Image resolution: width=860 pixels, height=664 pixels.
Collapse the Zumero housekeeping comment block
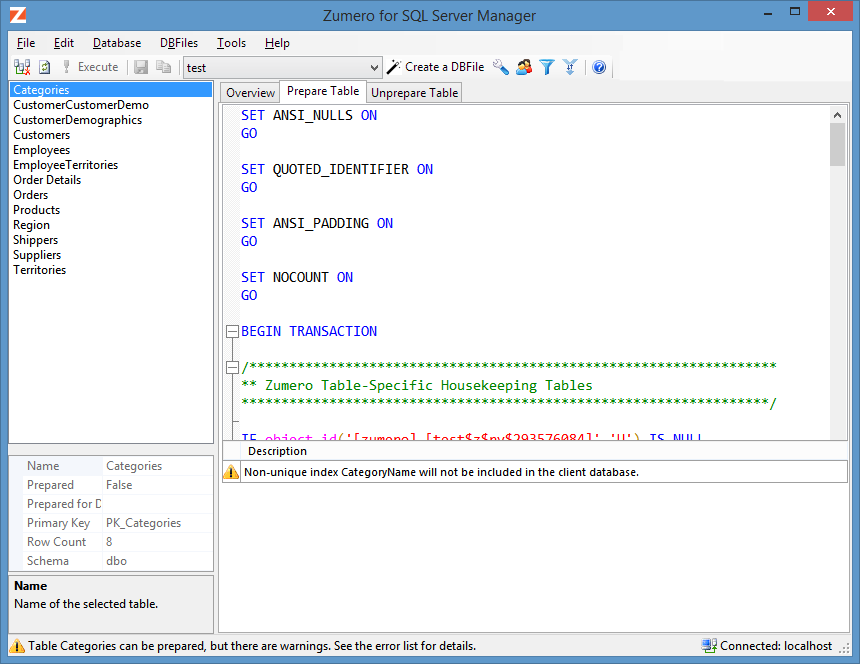(232, 367)
